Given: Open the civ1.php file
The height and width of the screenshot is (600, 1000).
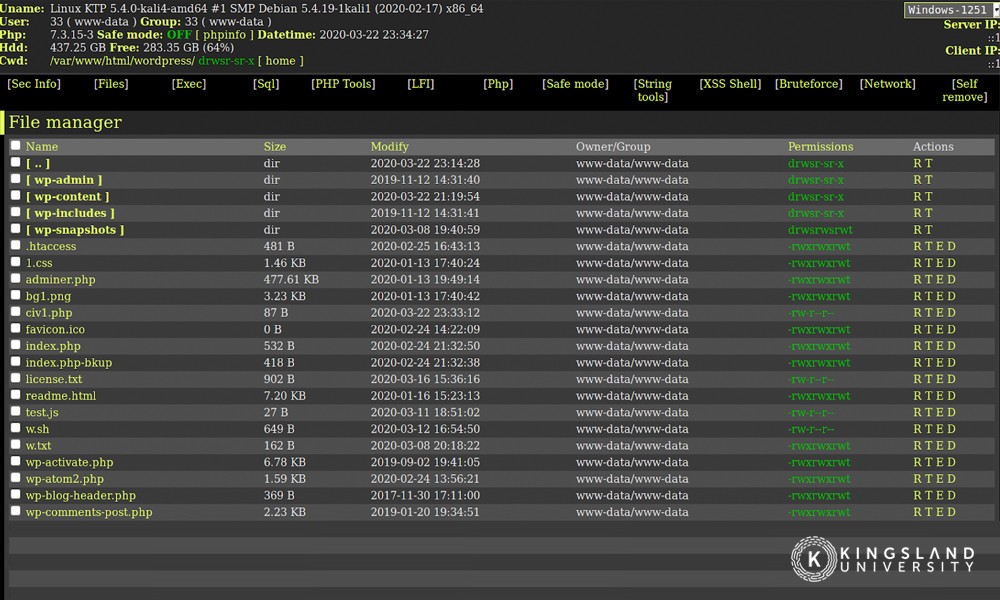Looking at the screenshot, I should (x=49, y=312).
